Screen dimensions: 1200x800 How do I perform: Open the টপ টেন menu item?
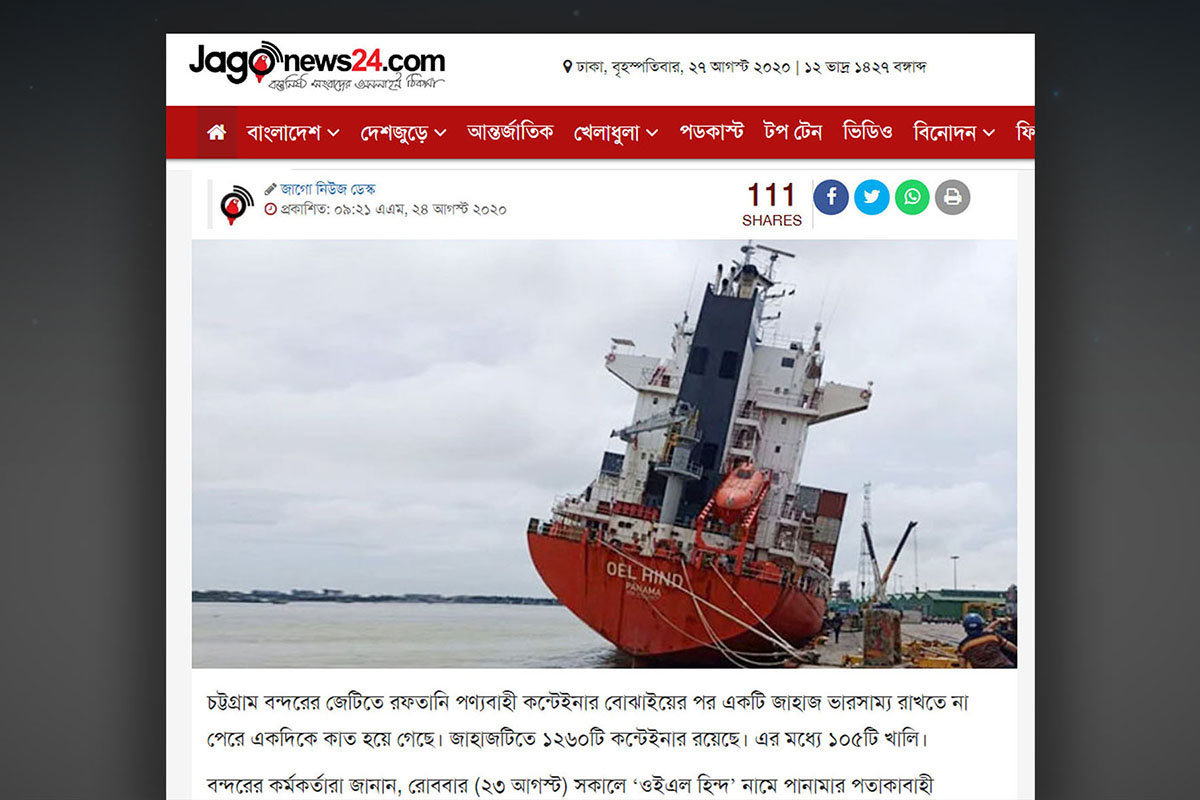[x=792, y=132]
